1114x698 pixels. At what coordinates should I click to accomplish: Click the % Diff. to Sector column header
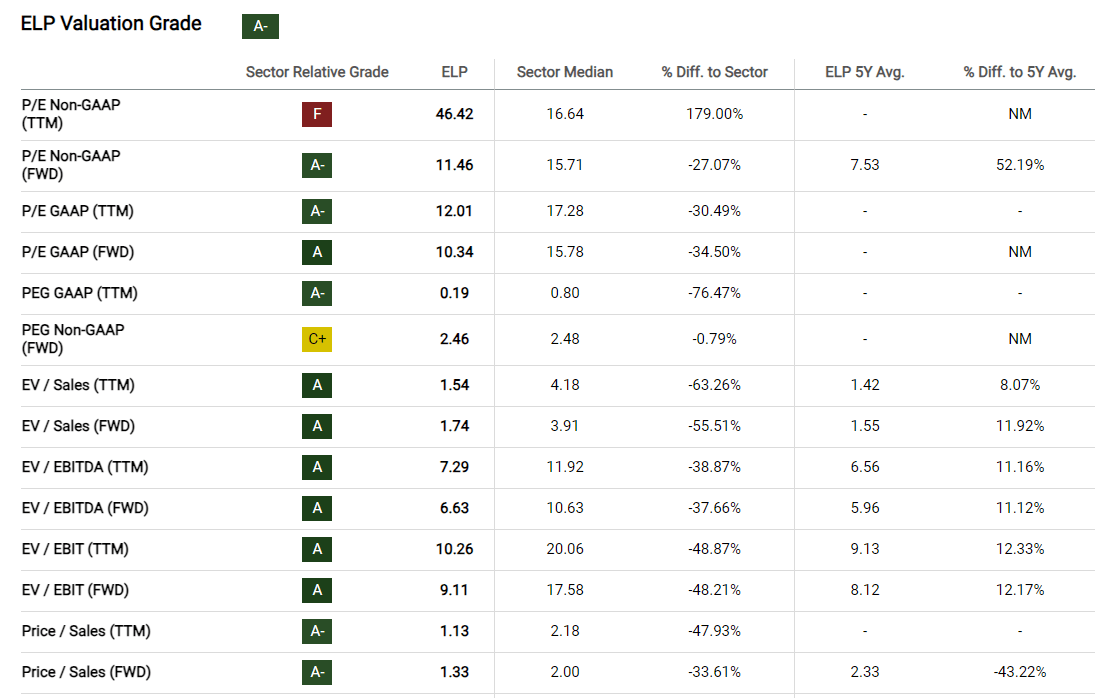[715, 72]
